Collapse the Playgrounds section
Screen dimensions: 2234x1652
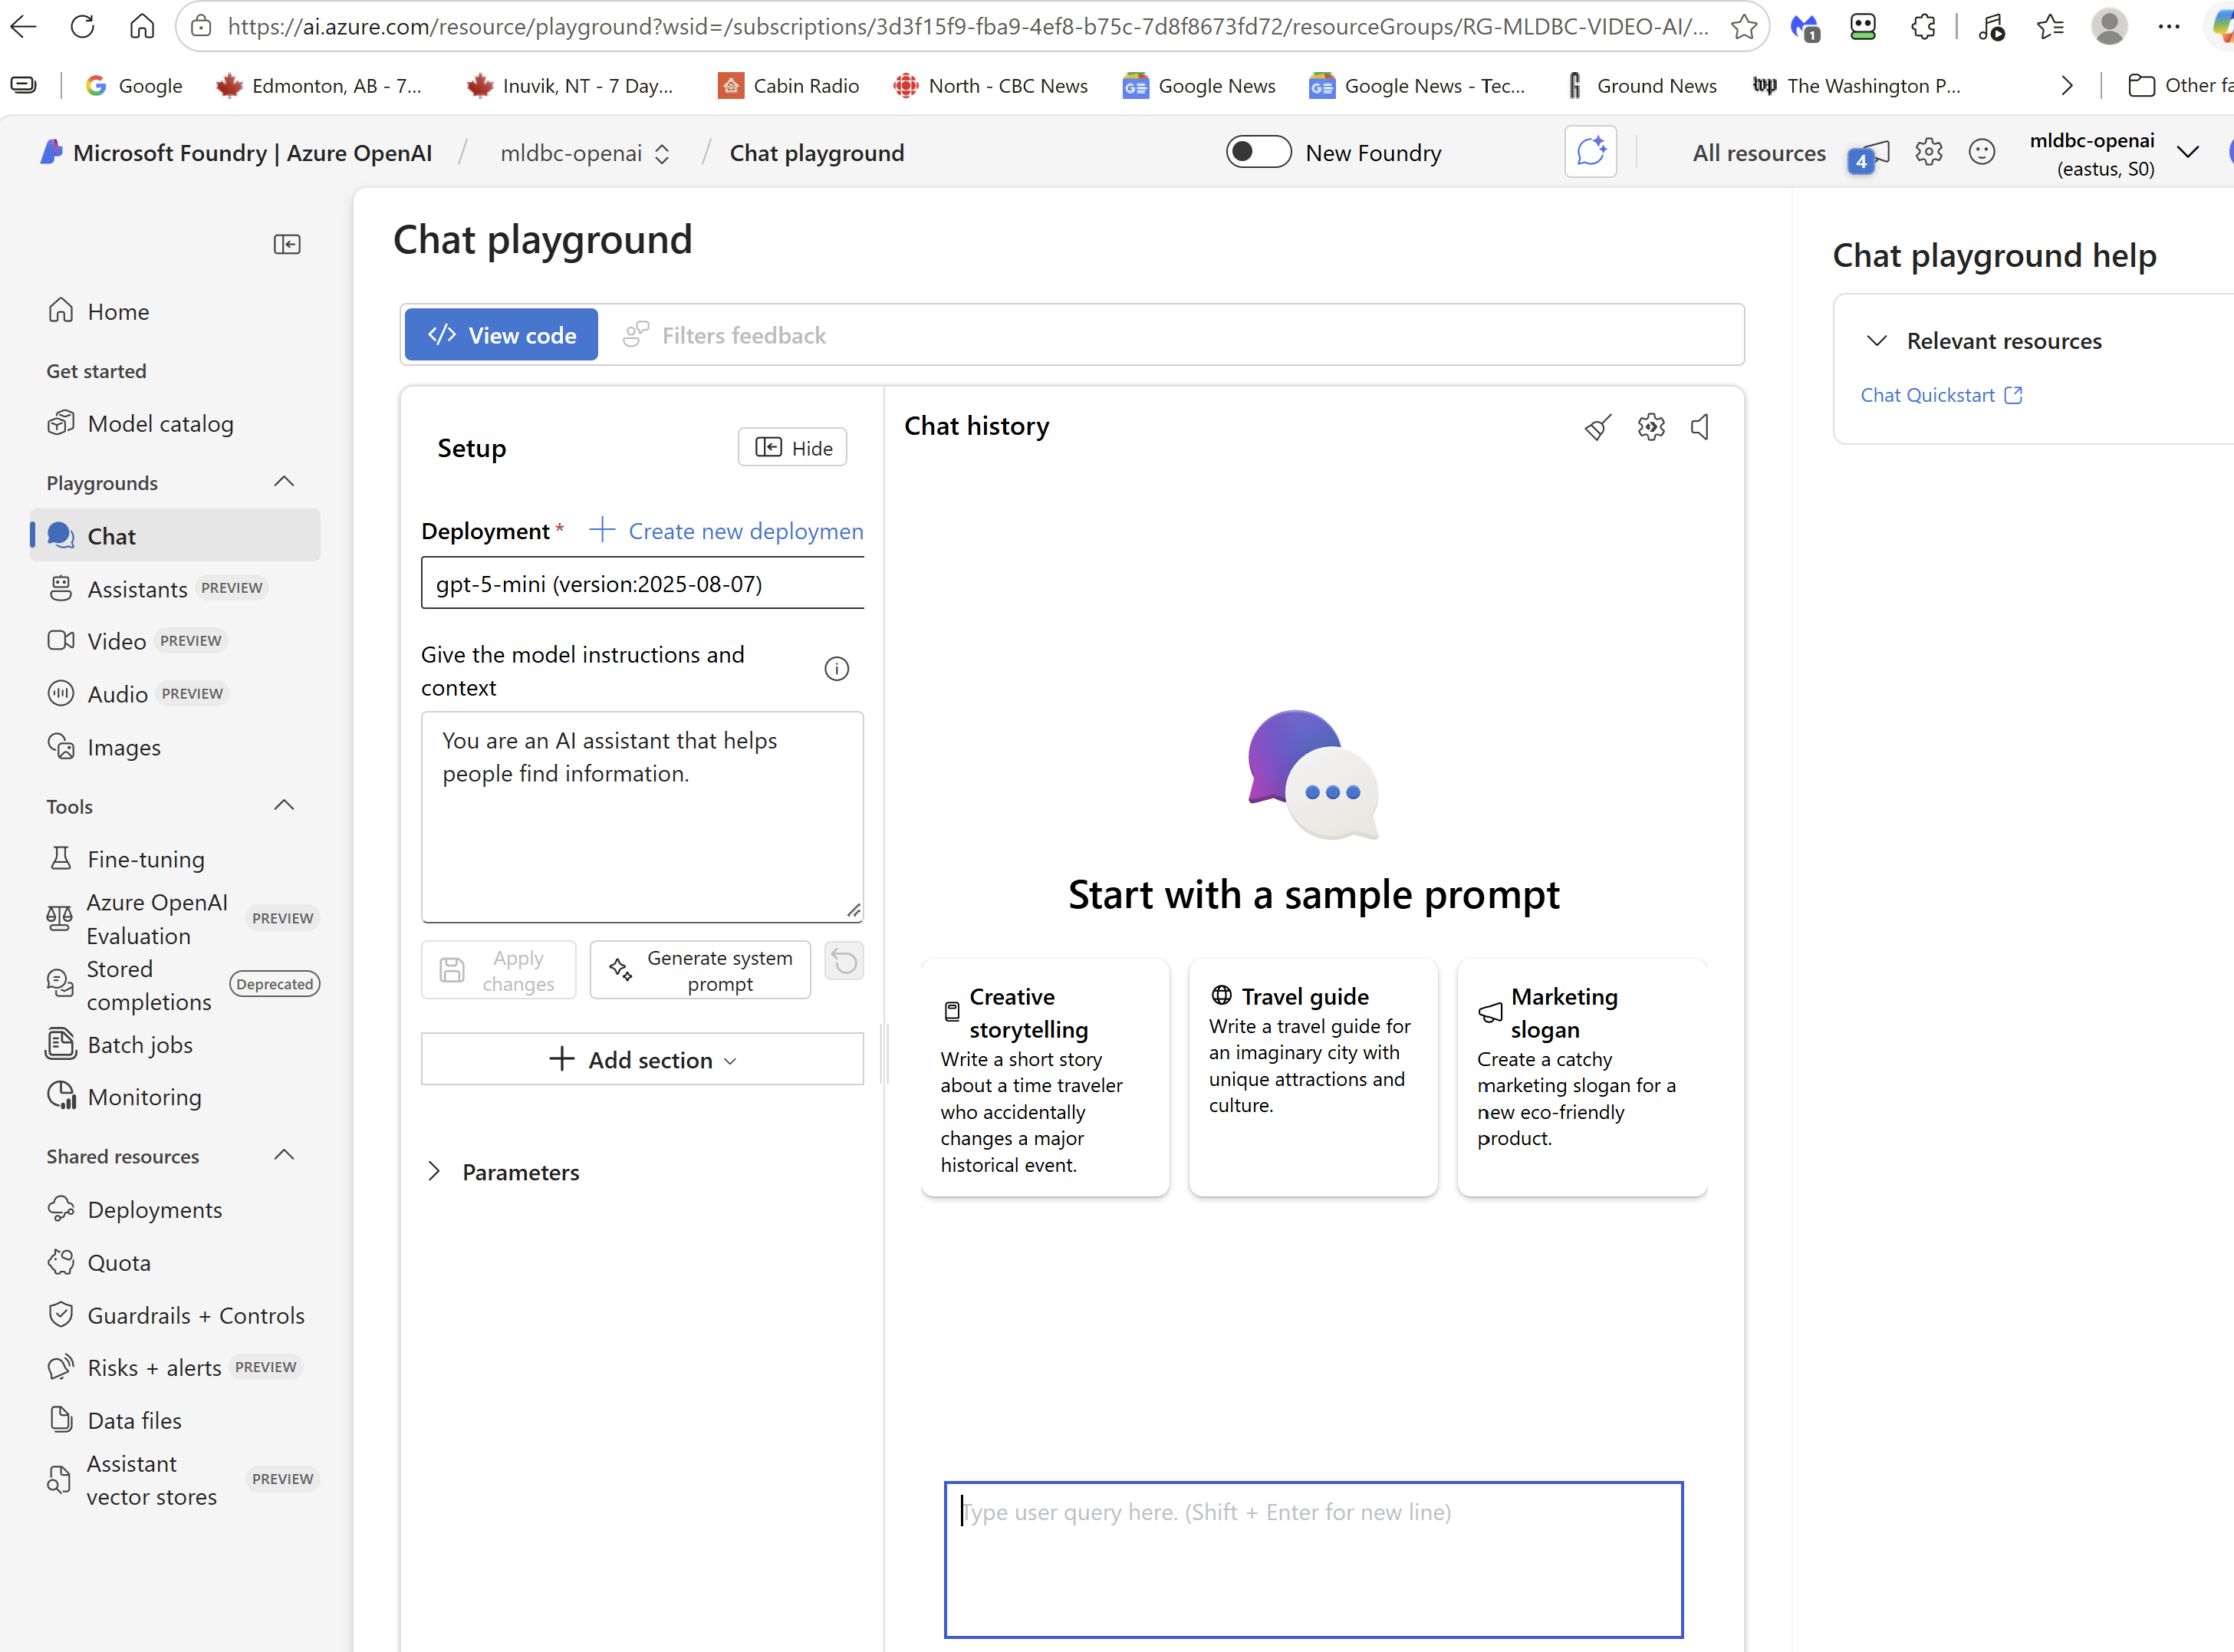(x=284, y=482)
